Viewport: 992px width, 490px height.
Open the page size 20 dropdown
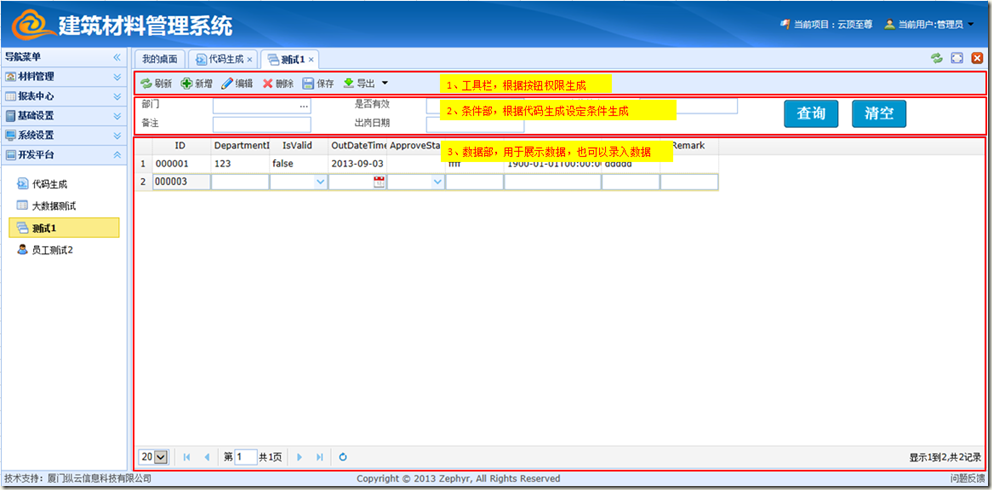point(154,457)
